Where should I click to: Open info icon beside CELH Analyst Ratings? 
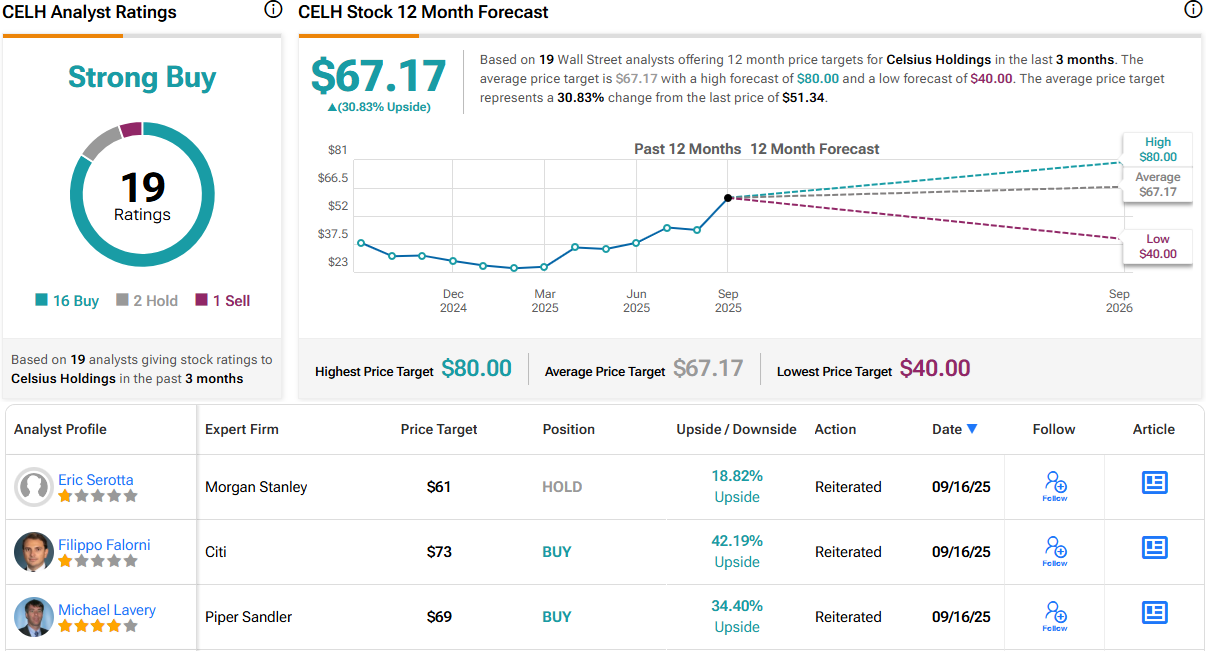click(273, 10)
